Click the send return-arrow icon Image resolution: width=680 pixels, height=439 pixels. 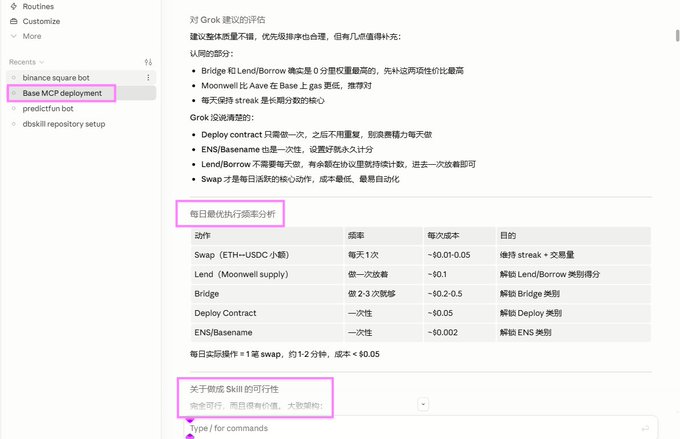tap(645, 428)
